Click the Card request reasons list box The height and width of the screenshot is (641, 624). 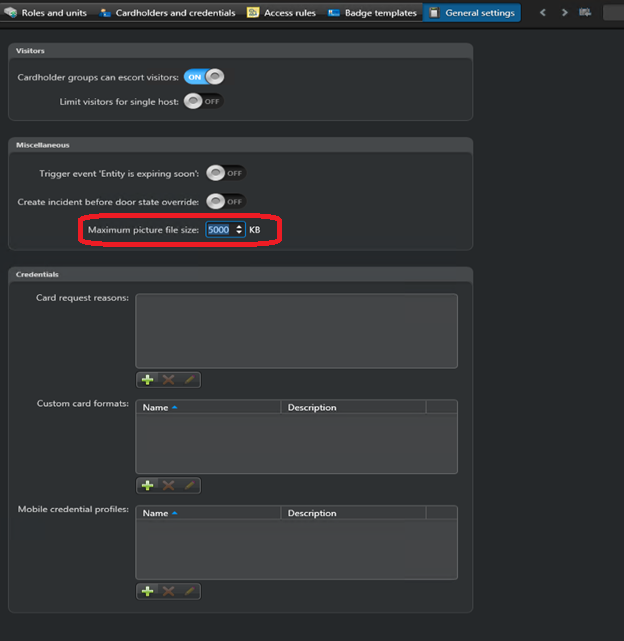pyautogui.click(x=296, y=331)
